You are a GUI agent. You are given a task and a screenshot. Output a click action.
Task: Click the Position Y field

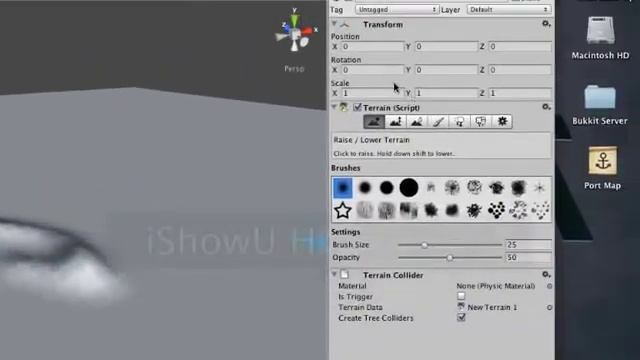click(x=446, y=47)
